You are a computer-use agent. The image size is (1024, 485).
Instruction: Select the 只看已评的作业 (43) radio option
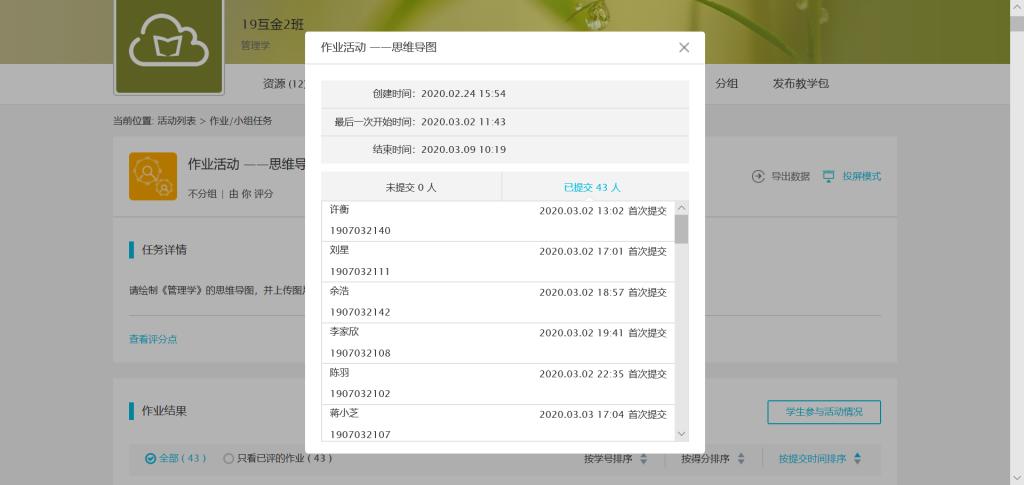tap(229, 459)
